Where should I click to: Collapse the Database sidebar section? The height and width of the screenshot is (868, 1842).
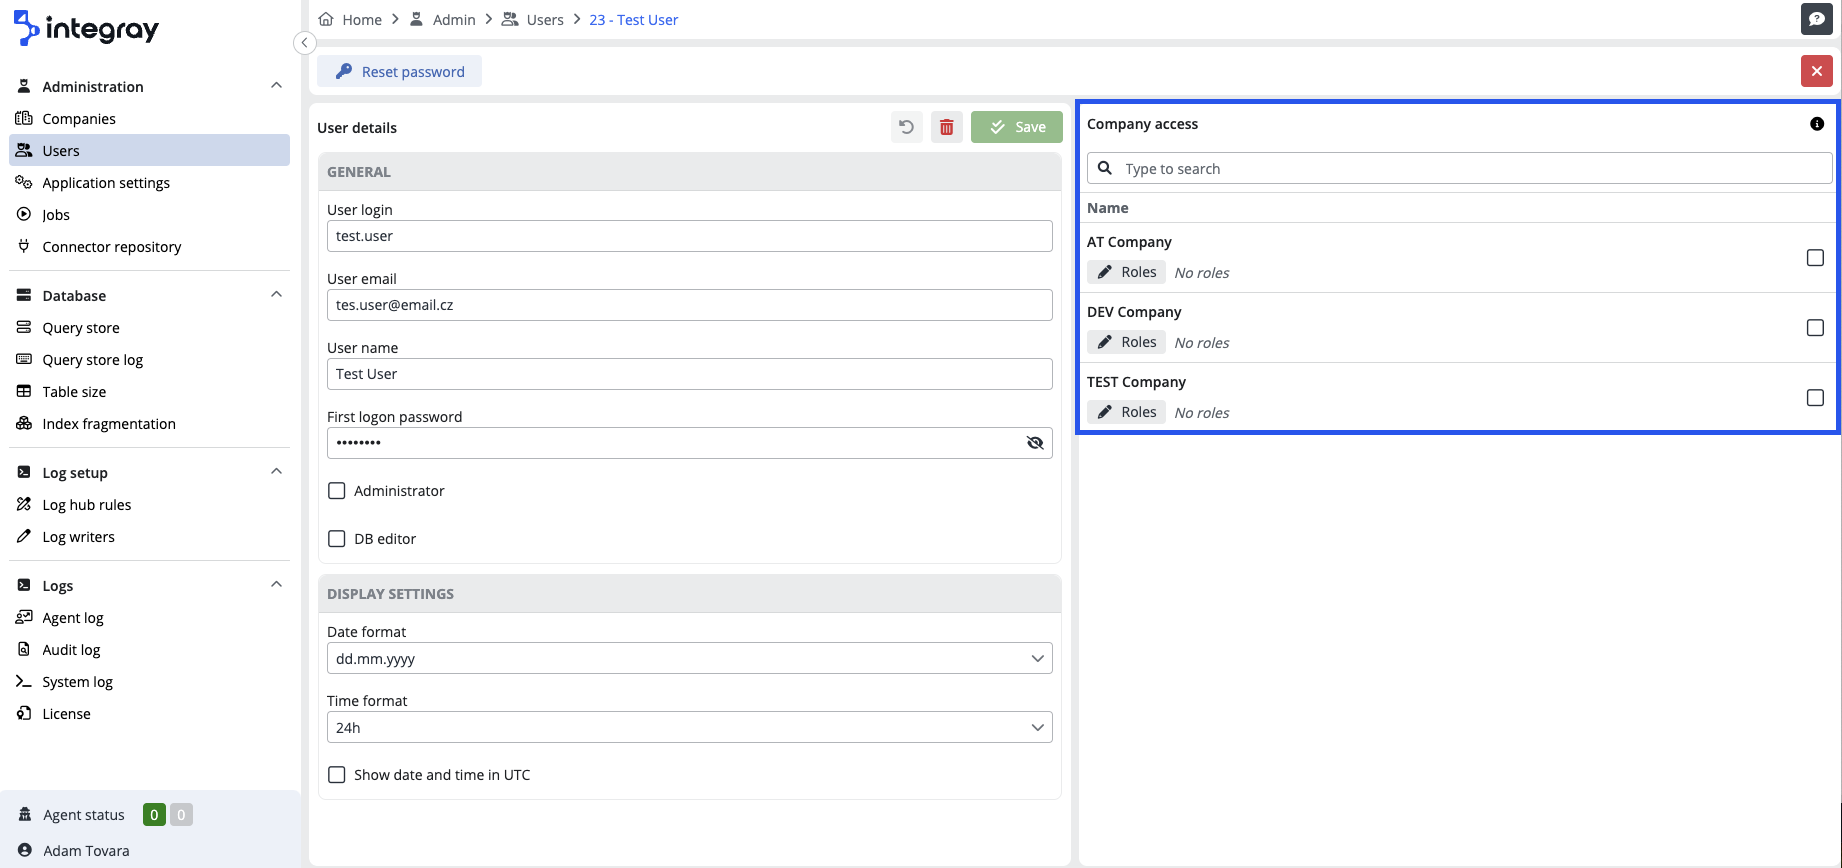pos(276,295)
